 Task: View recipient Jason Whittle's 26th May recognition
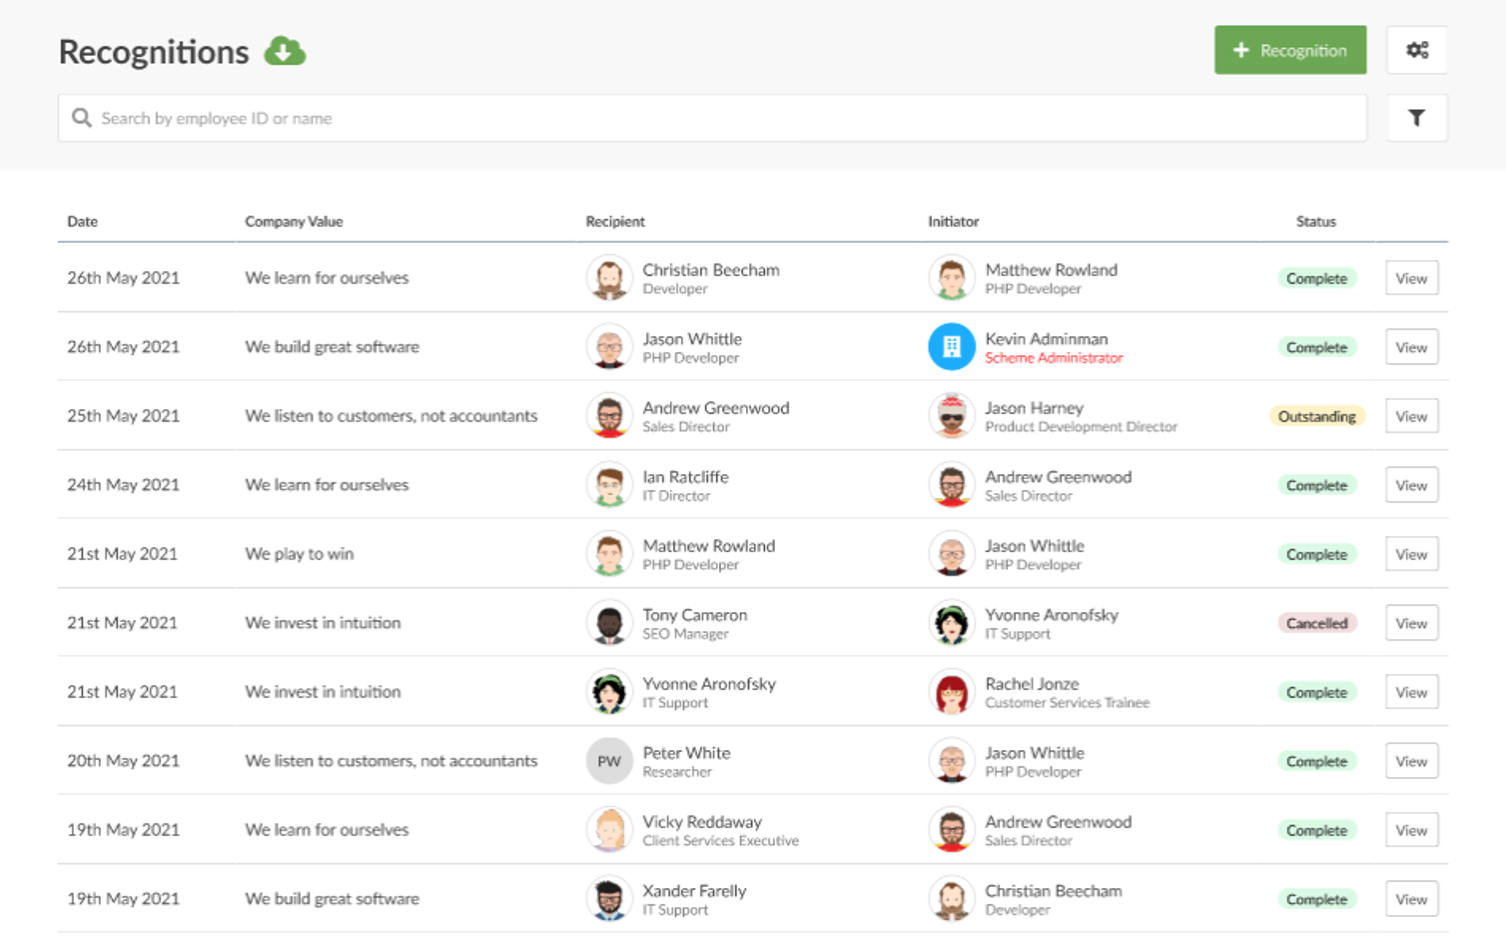[x=1411, y=347]
